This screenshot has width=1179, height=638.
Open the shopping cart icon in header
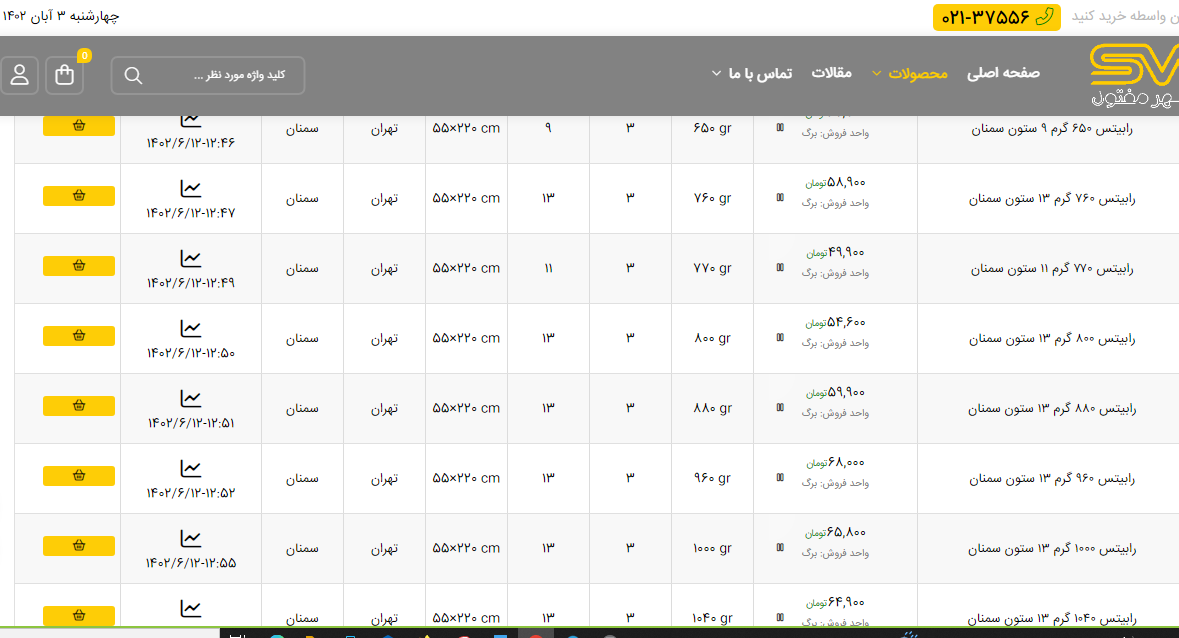(65, 75)
